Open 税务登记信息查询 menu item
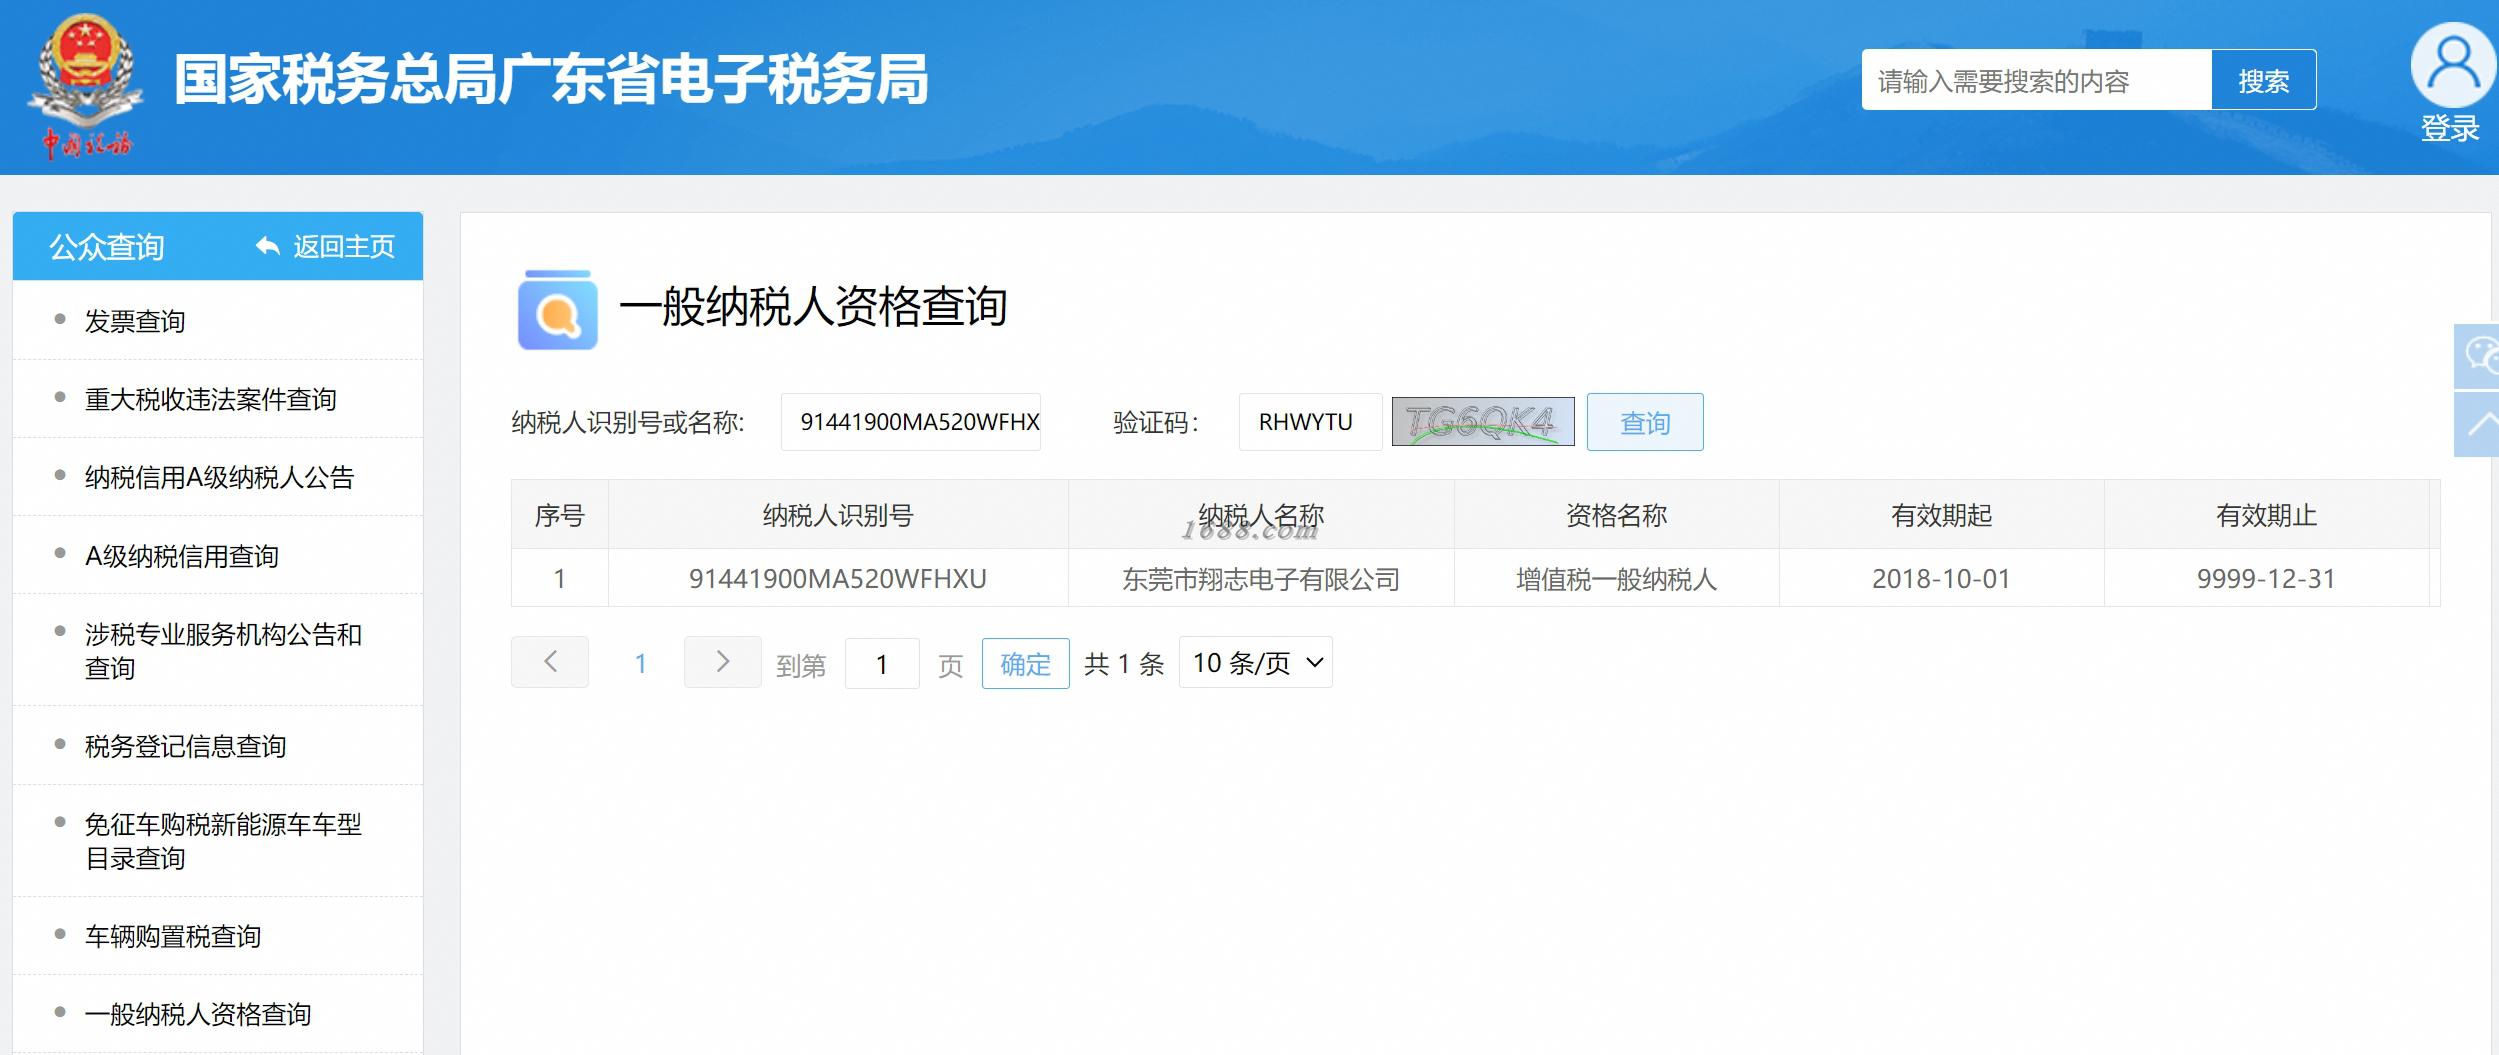The image size is (2499, 1055). pyautogui.click(x=218, y=746)
